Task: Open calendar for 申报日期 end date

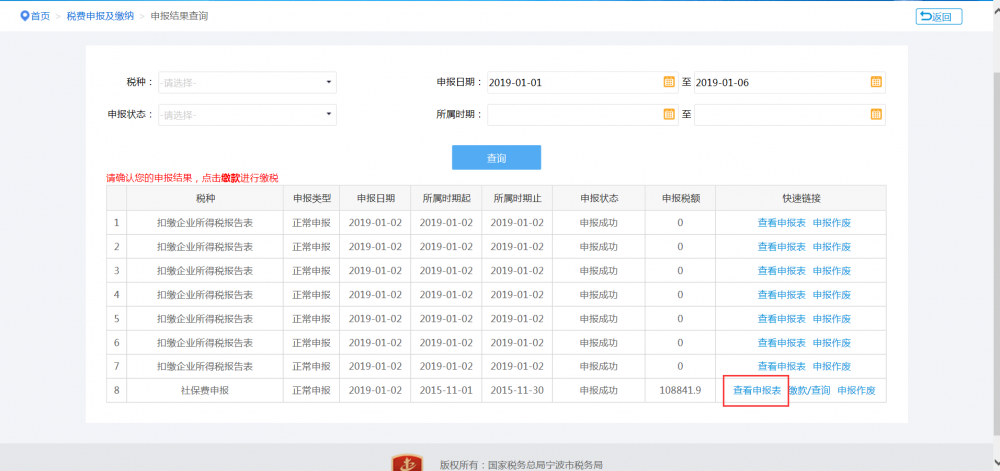Action: (x=876, y=82)
